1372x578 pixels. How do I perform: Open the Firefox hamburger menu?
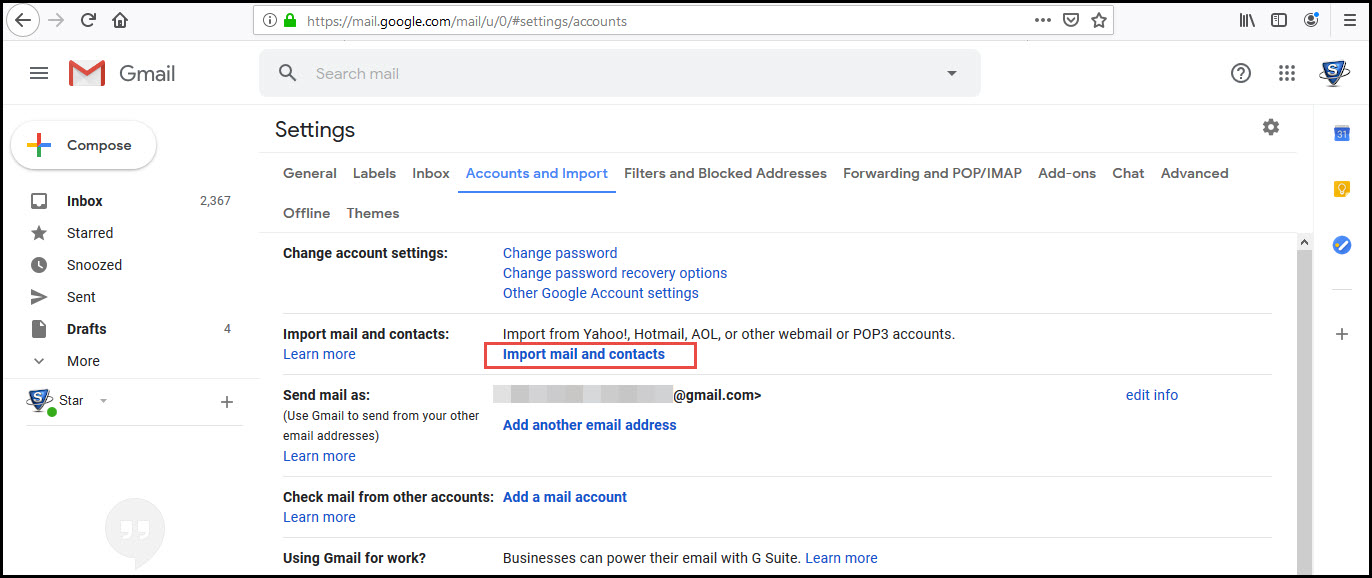[x=1349, y=20]
